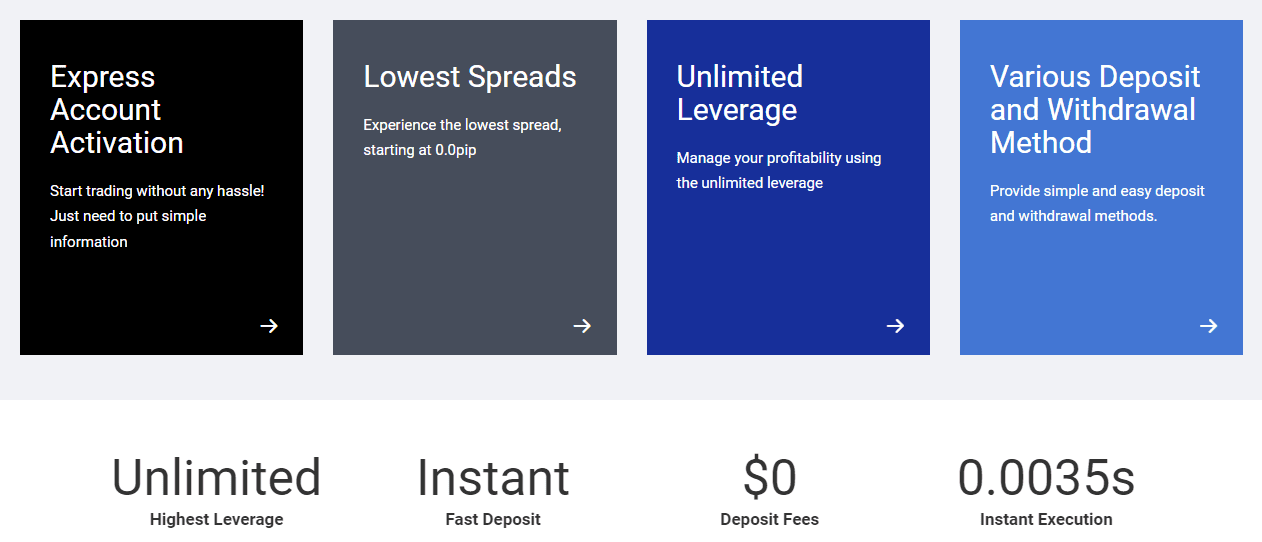Click arrow on Various Deposit and Withdrawal card
This screenshot has height=542, width=1262.
1208,326
